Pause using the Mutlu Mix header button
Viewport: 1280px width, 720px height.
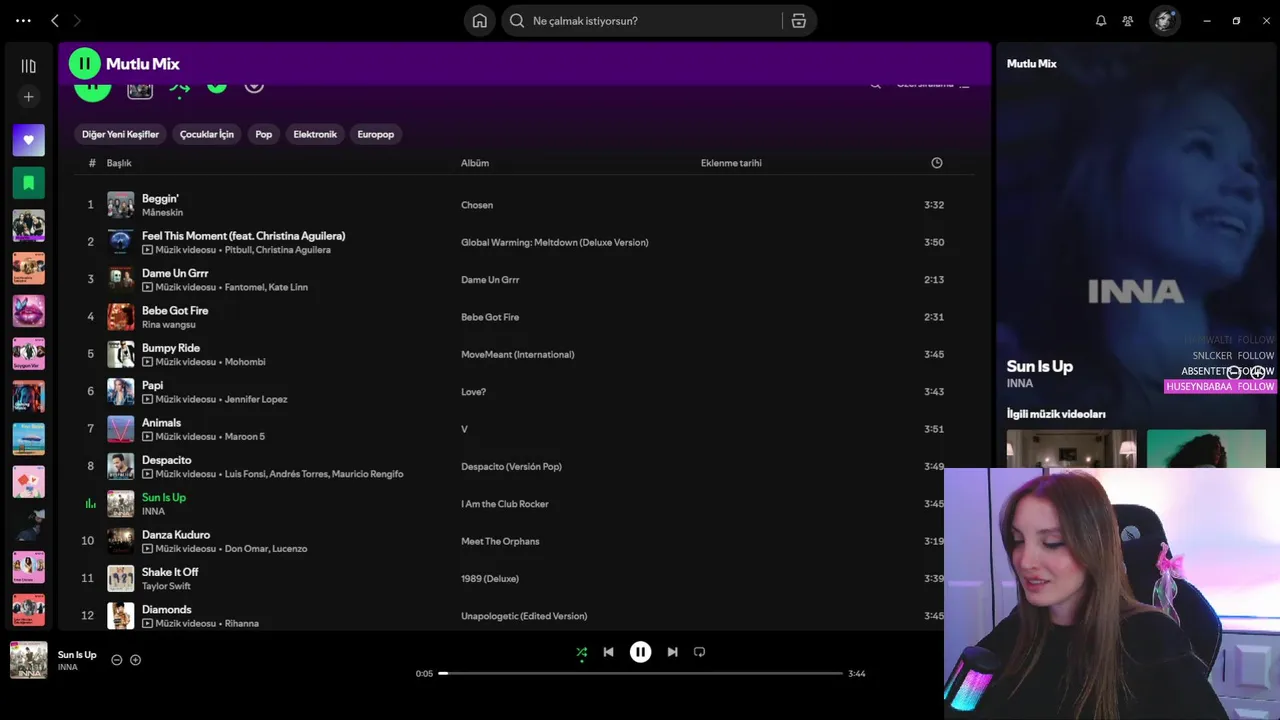pyautogui.click(x=84, y=64)
